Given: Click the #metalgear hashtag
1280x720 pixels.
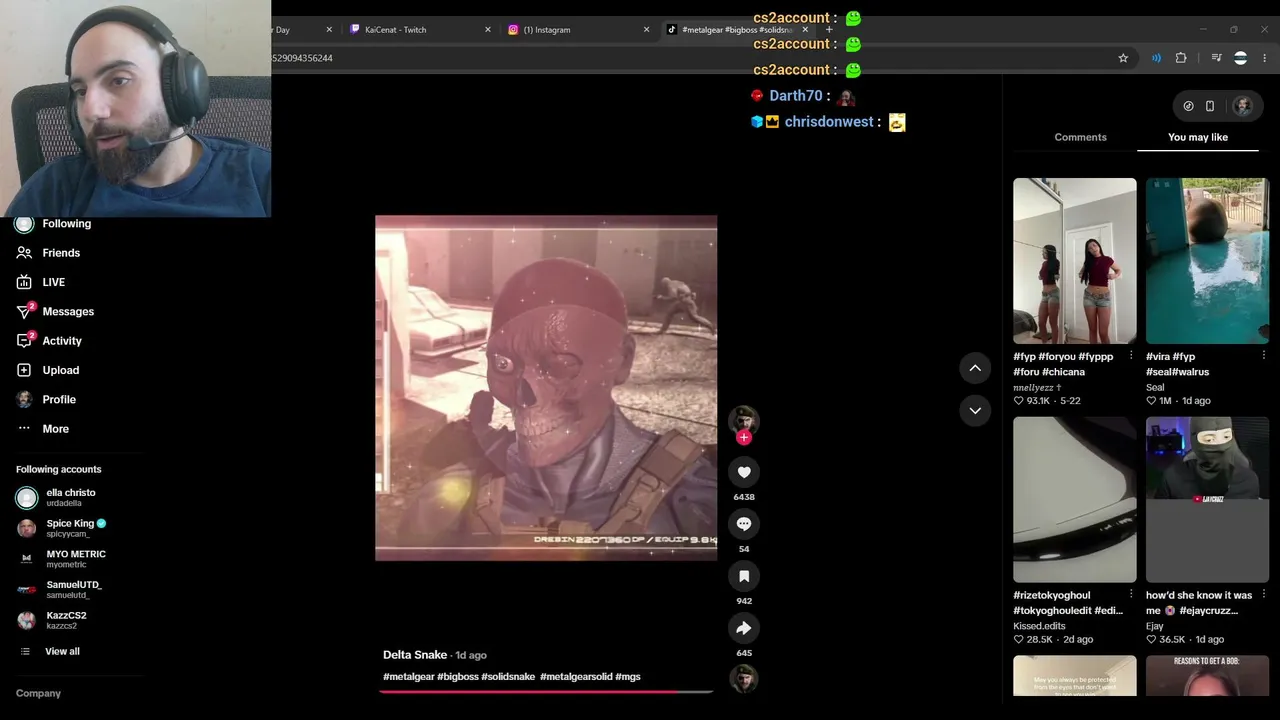Looking at the screenshot, I should (409, 677).
